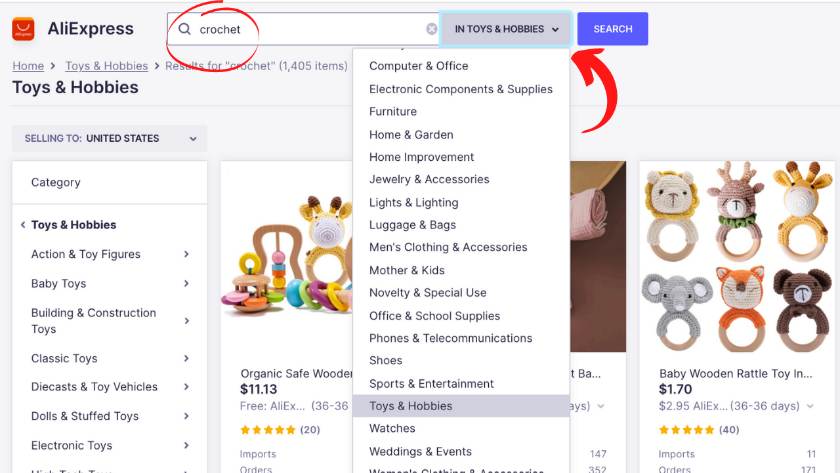
Task: Click the Category panel header
Action: tap(109, 183)
